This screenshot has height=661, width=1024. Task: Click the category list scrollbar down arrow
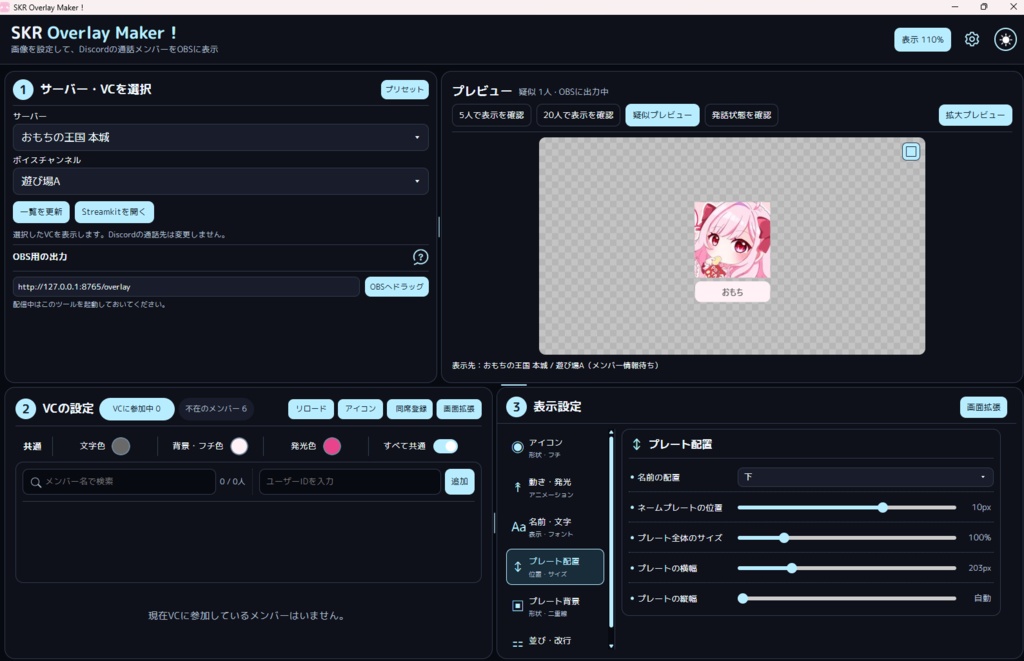[x=611, y=646]
